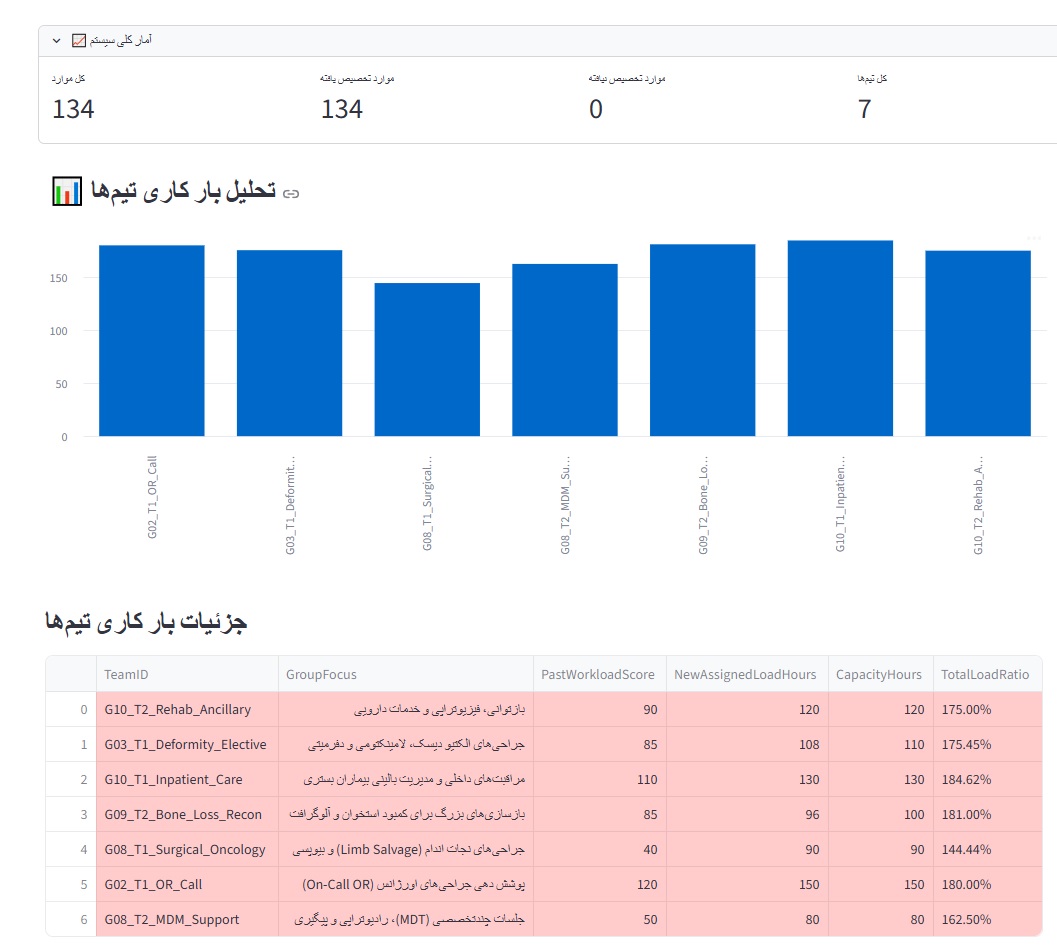Open the chart's three-dot options menu
Viewport: 1057px width, 950px height.
[1034, 238]
